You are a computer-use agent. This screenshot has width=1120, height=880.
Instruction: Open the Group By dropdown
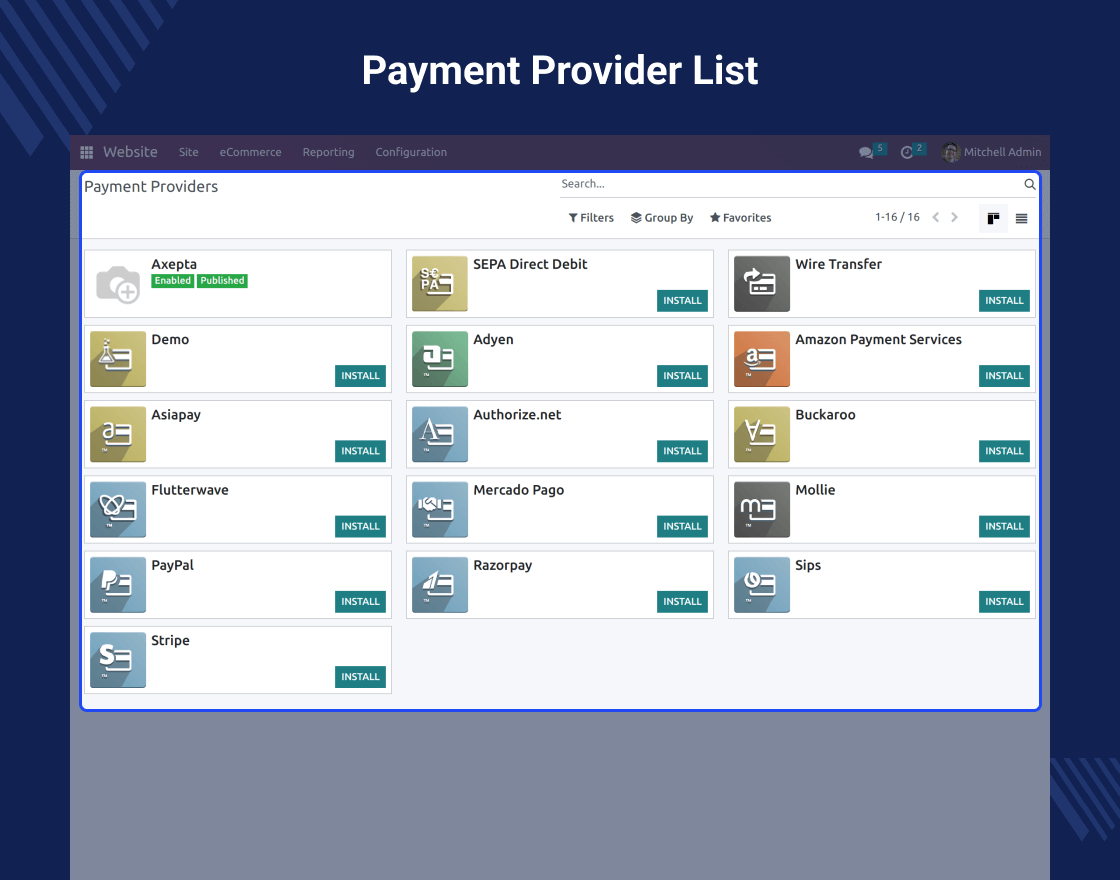(661, 218)
